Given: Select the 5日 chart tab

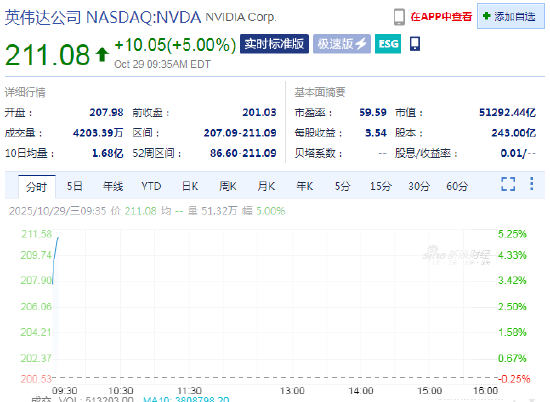Looking at the screenshot, I should (x=74, y=186).
